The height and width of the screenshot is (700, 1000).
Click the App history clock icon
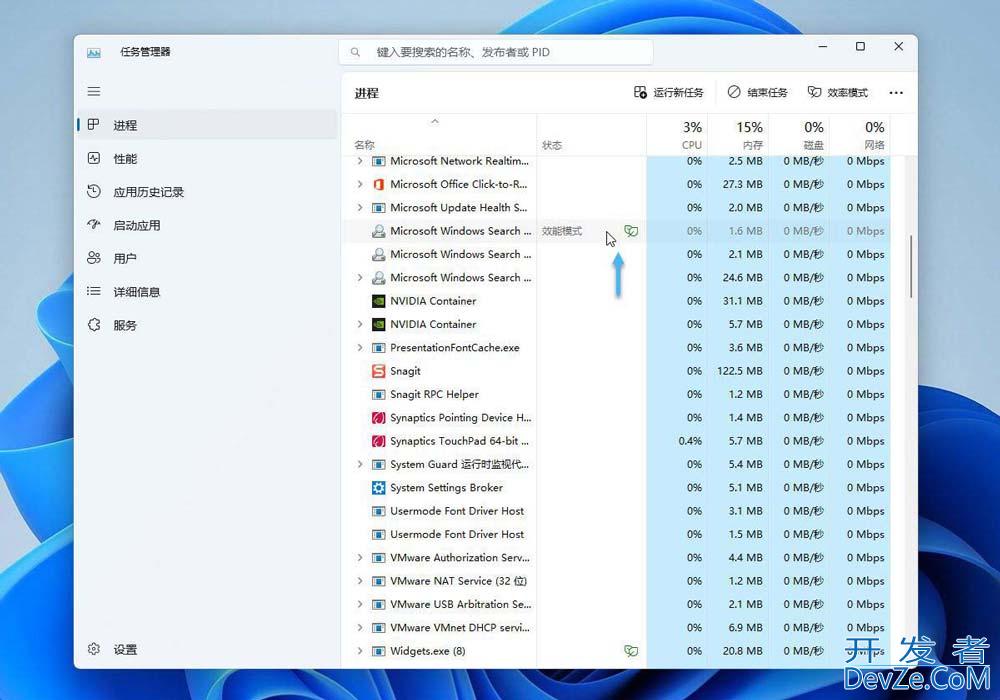94,191
